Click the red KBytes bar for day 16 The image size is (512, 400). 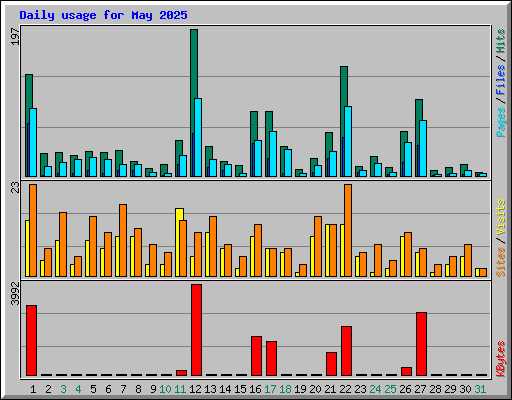click(x=256, y=356)
